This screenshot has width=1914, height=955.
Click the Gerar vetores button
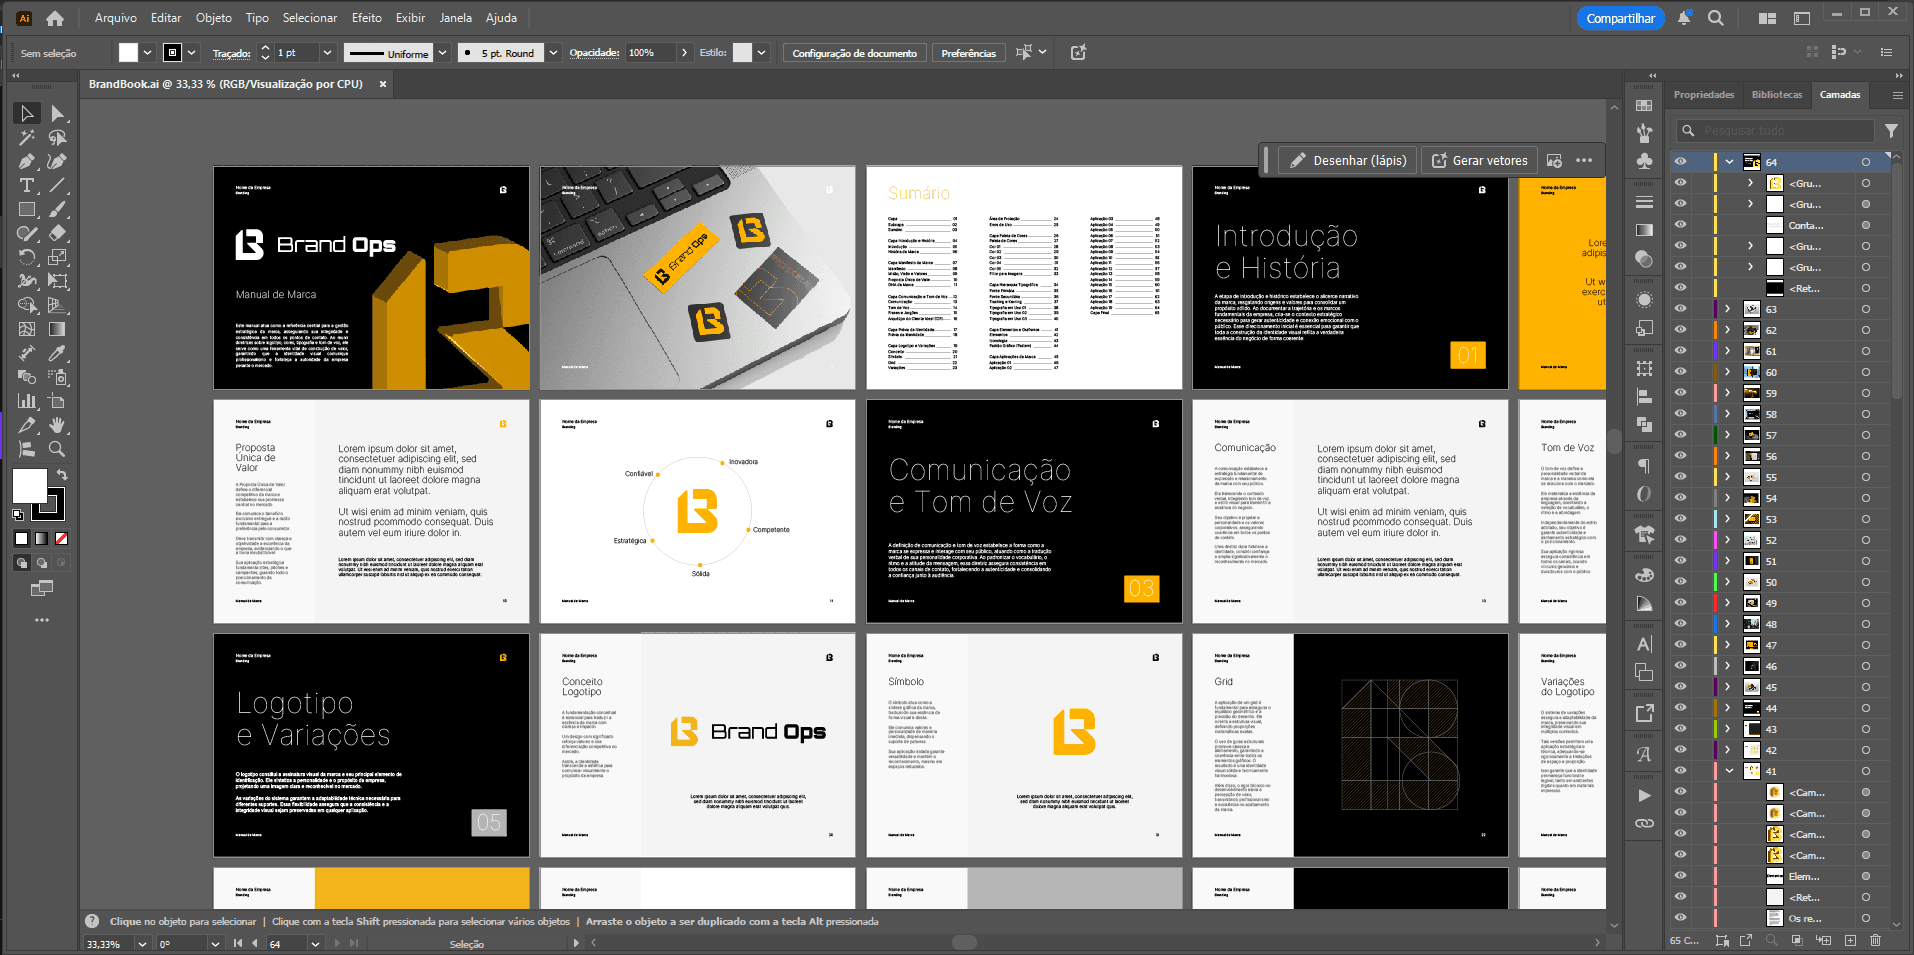click(1480, 160)
